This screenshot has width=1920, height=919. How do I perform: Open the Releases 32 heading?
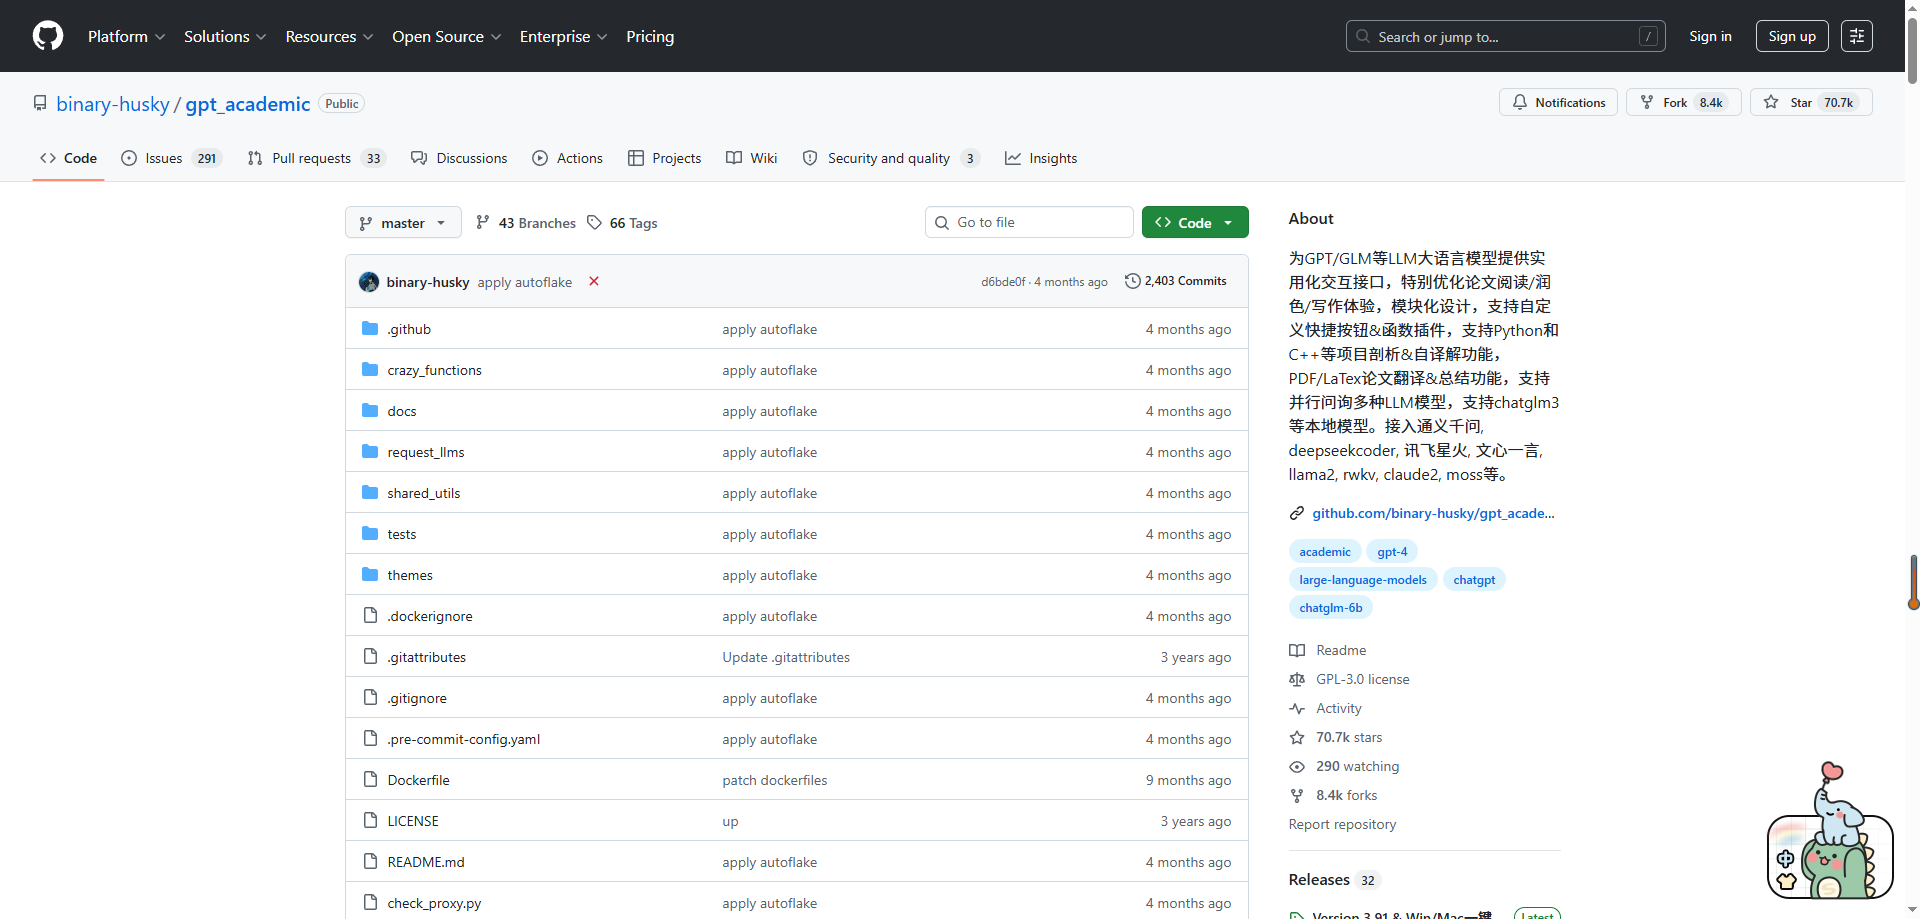coord(1333,880)
